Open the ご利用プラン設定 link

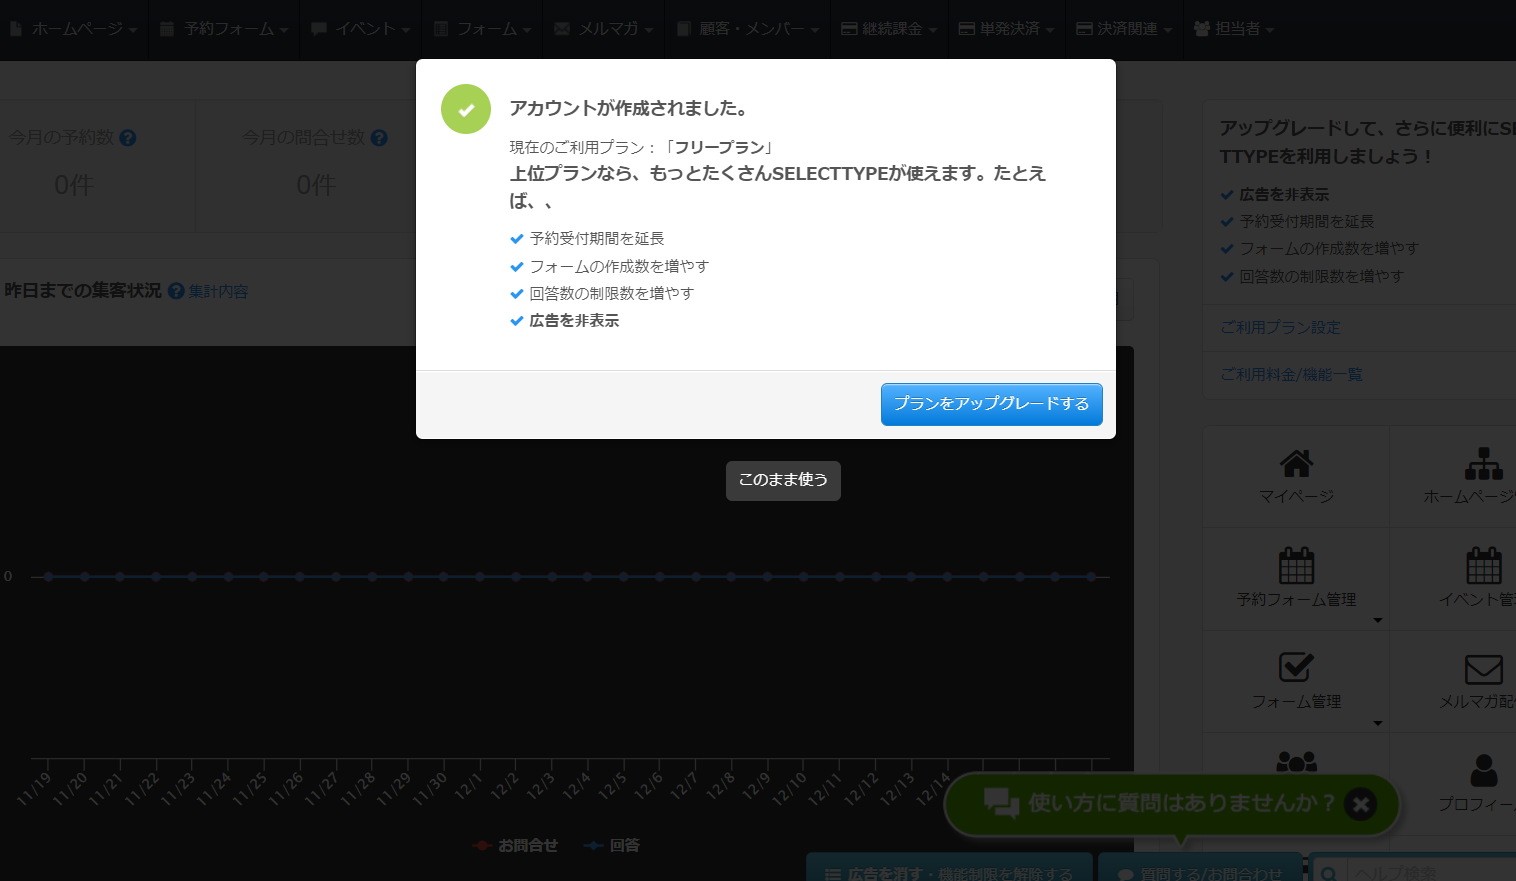[x=1280, y=327]
